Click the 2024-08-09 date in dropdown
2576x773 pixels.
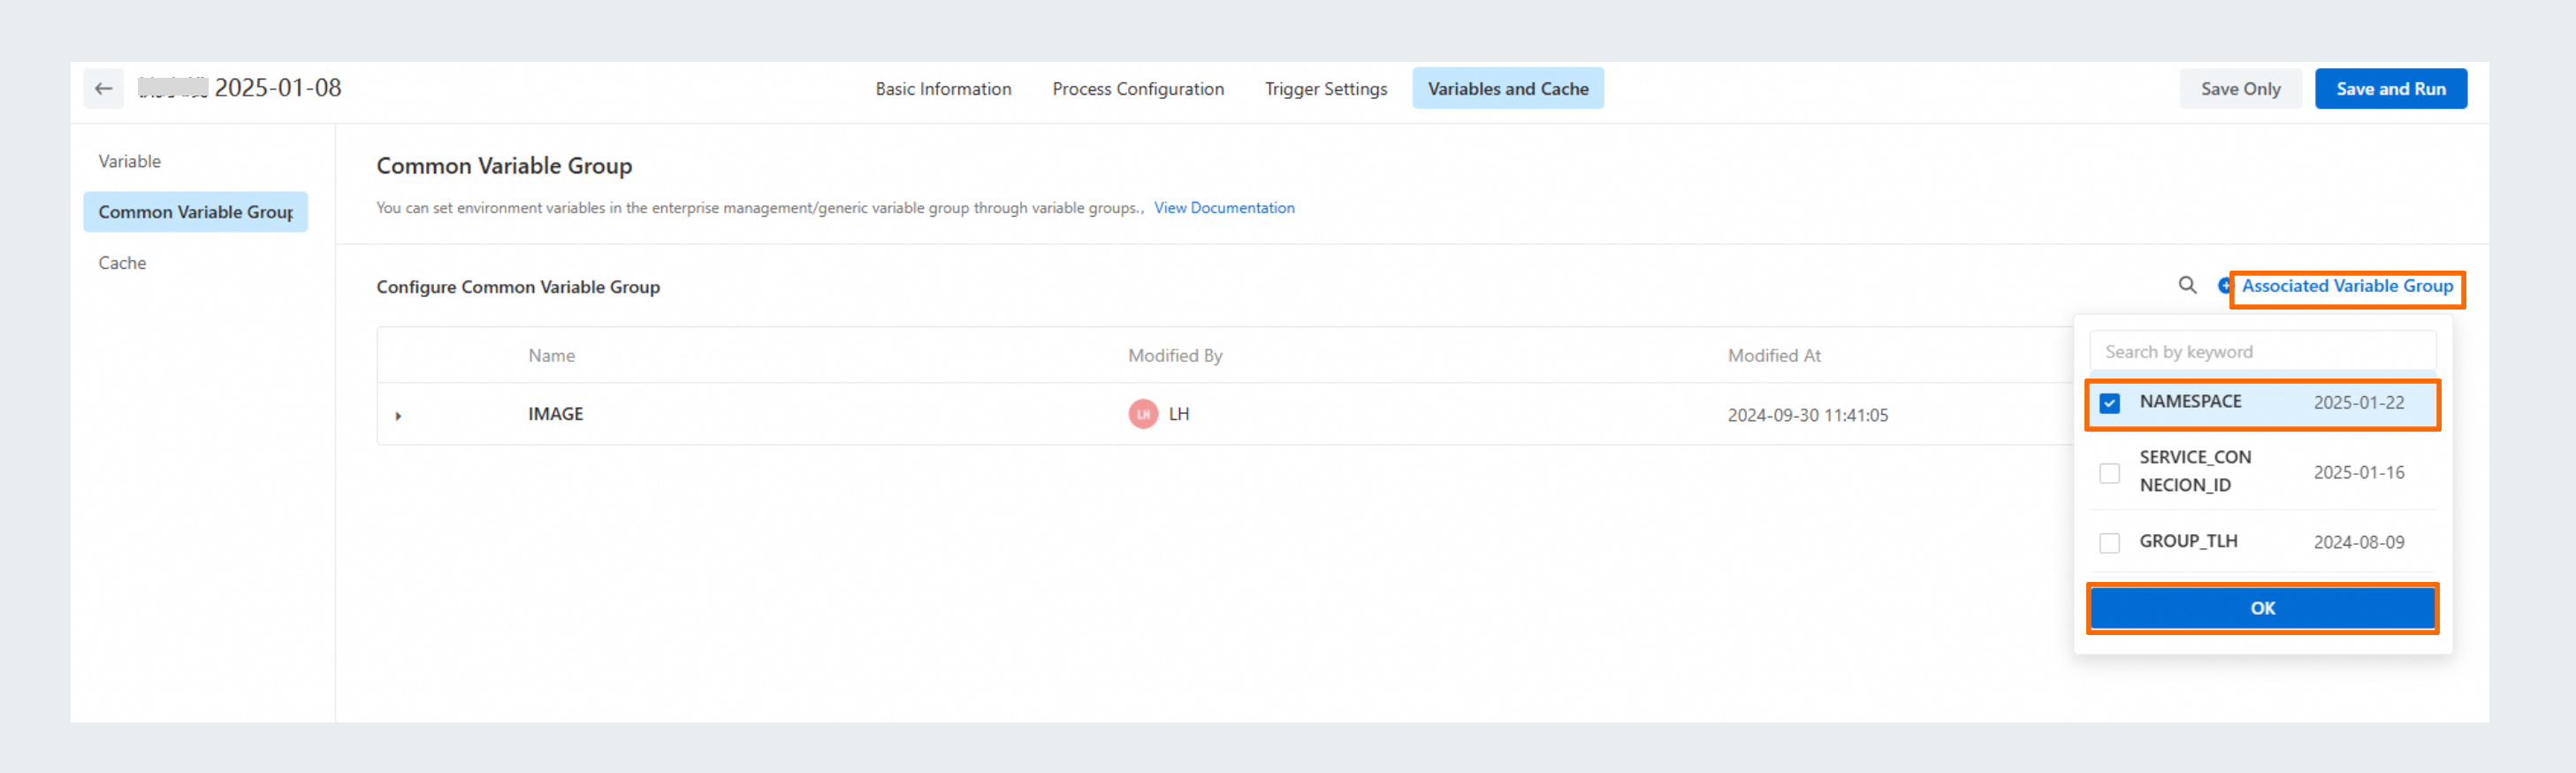2358,543
